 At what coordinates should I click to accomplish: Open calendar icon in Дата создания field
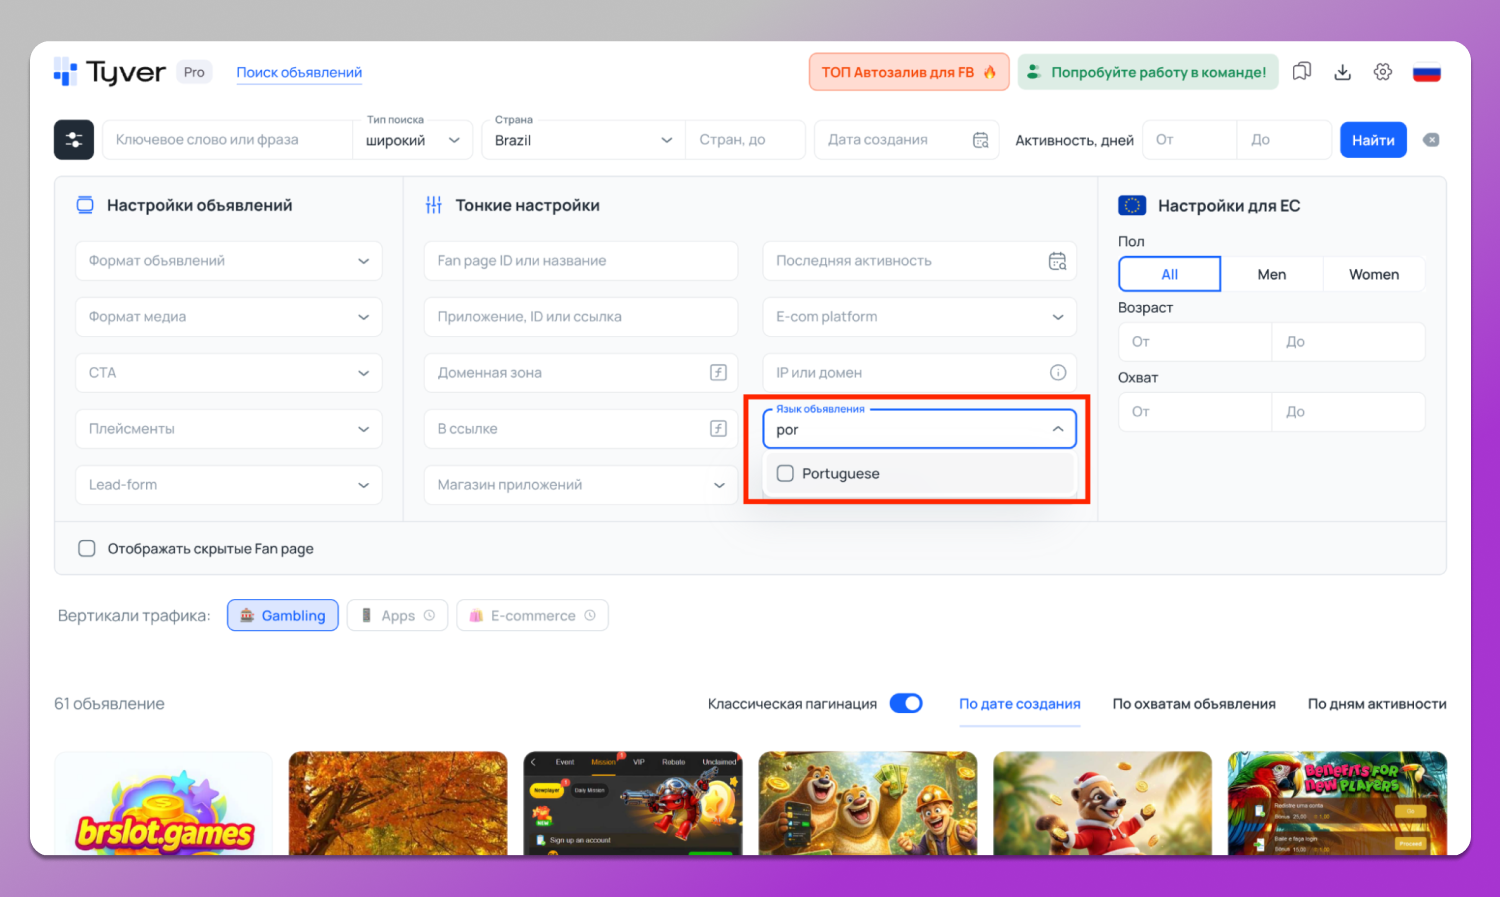(x=980, y=140)
